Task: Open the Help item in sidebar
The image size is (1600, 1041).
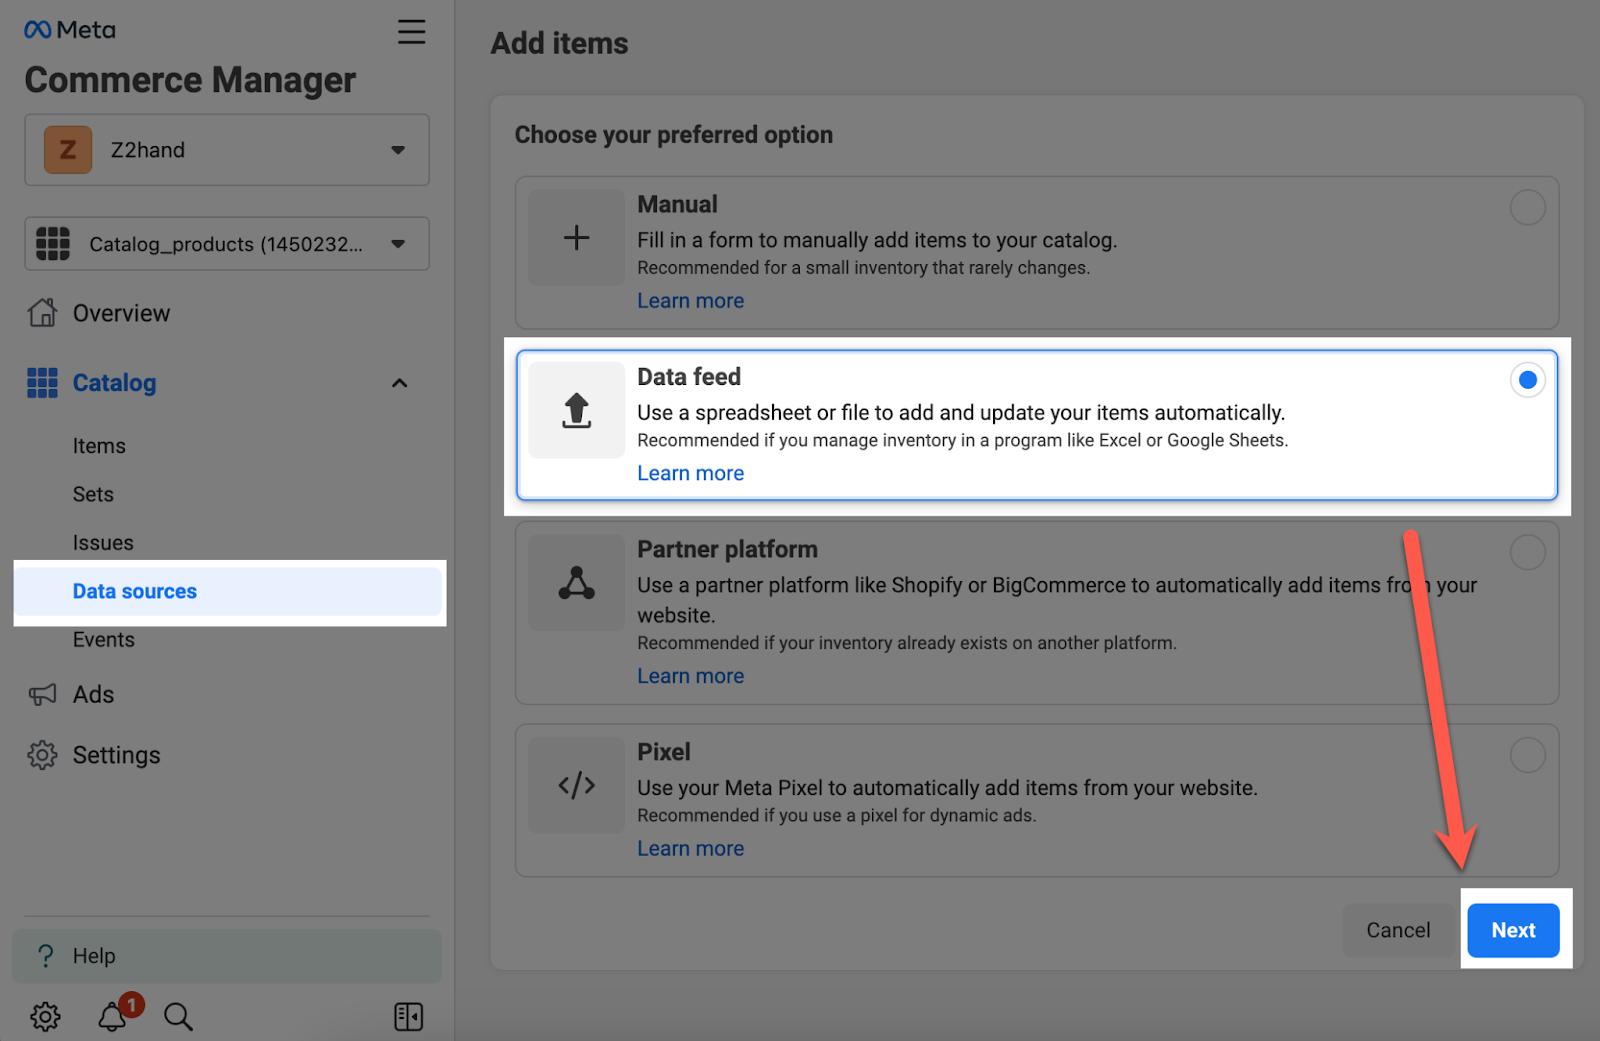Action: coord(94,956)
